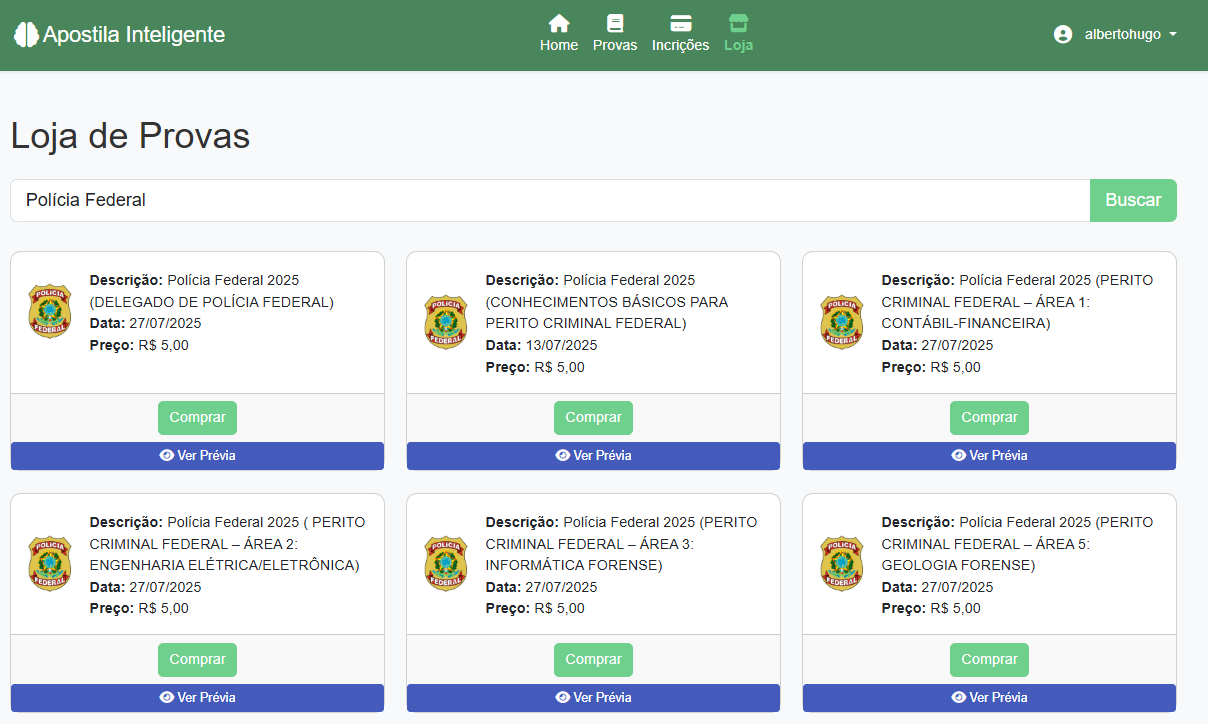This screenshot has width=1208, height=724.
Task: Click Geologia Forense exam badge image
Action: (x=841, y=564)
